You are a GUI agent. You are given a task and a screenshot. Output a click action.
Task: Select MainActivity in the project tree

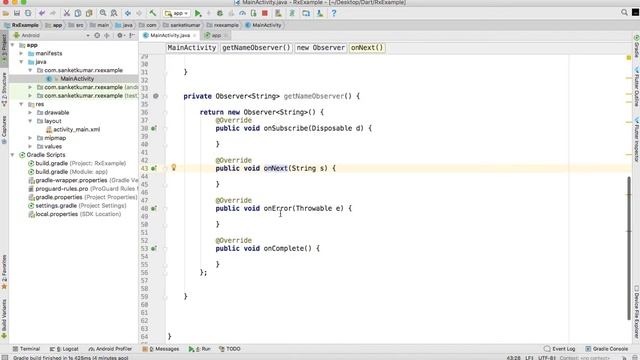[77, 79]
